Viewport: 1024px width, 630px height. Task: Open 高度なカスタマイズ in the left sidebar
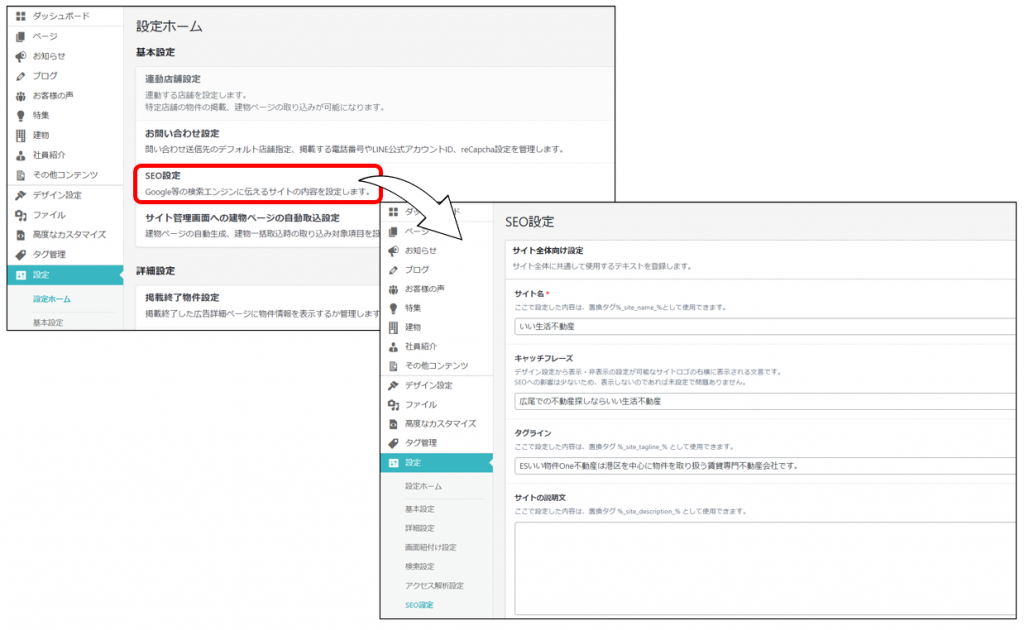[68, 234]
